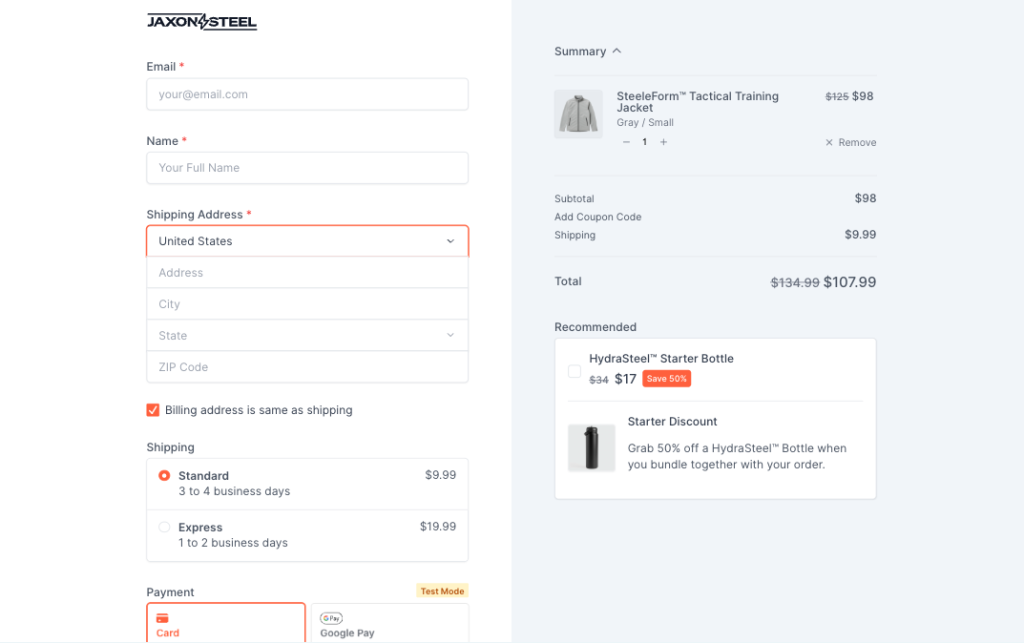The height and width of the screenshot is (643, 1024).
Task: Click the City input field
Action: click(x=307, y=304)
